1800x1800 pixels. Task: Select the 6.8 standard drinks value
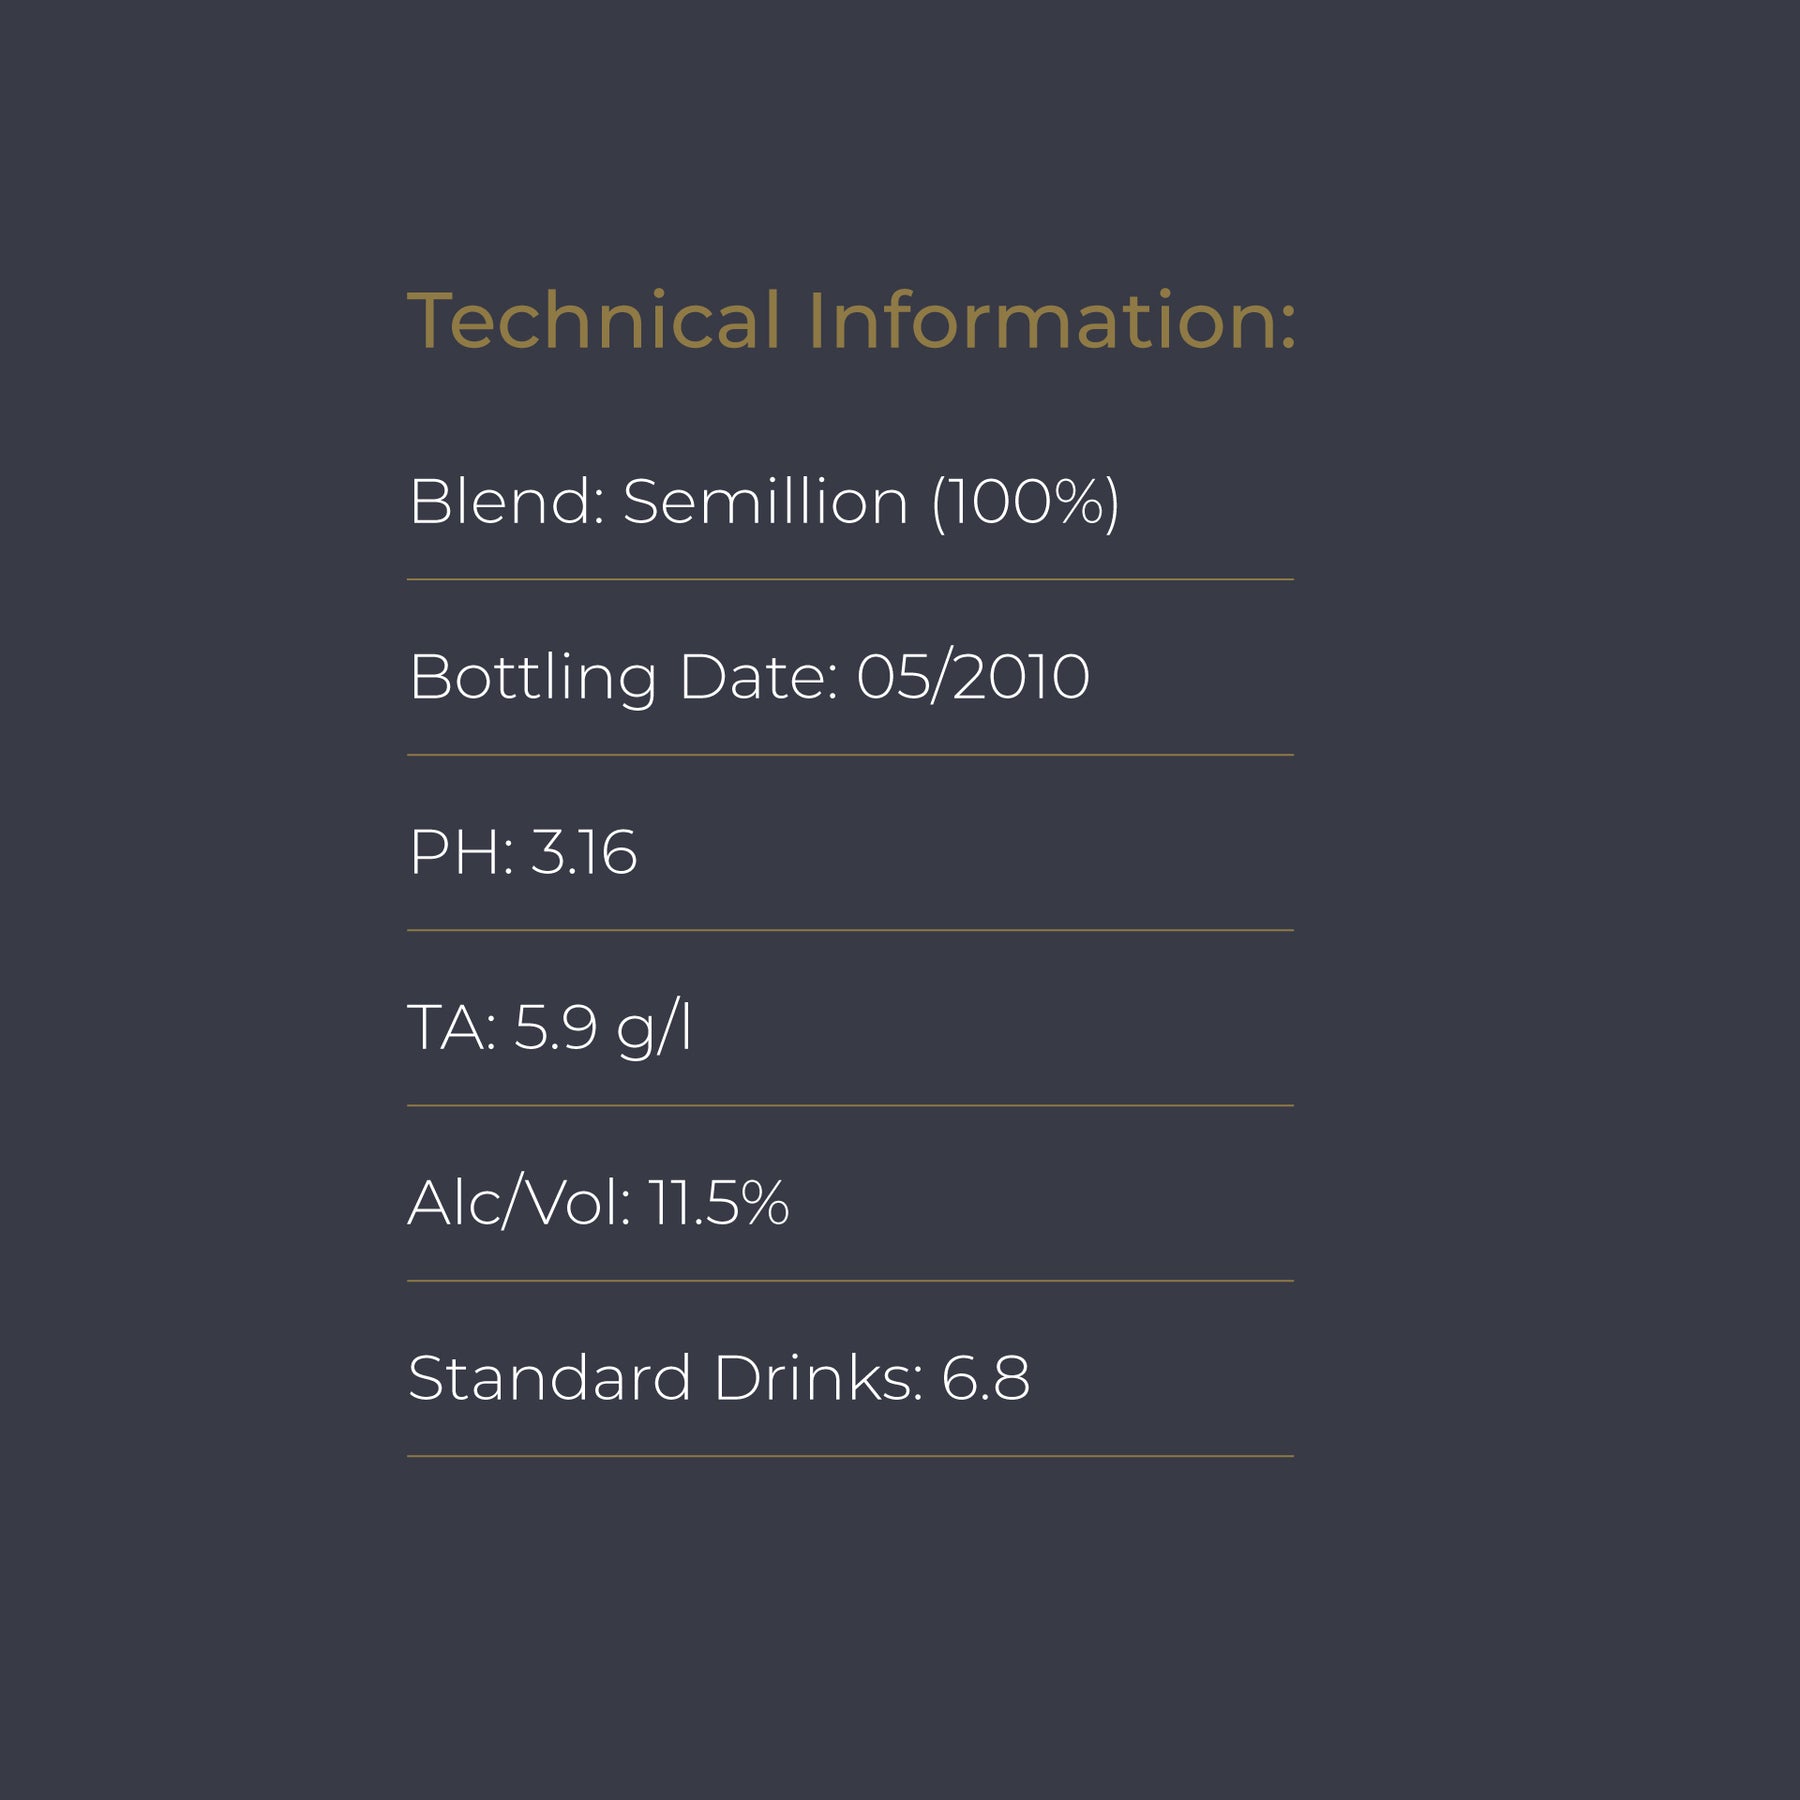pos(985,1378)
